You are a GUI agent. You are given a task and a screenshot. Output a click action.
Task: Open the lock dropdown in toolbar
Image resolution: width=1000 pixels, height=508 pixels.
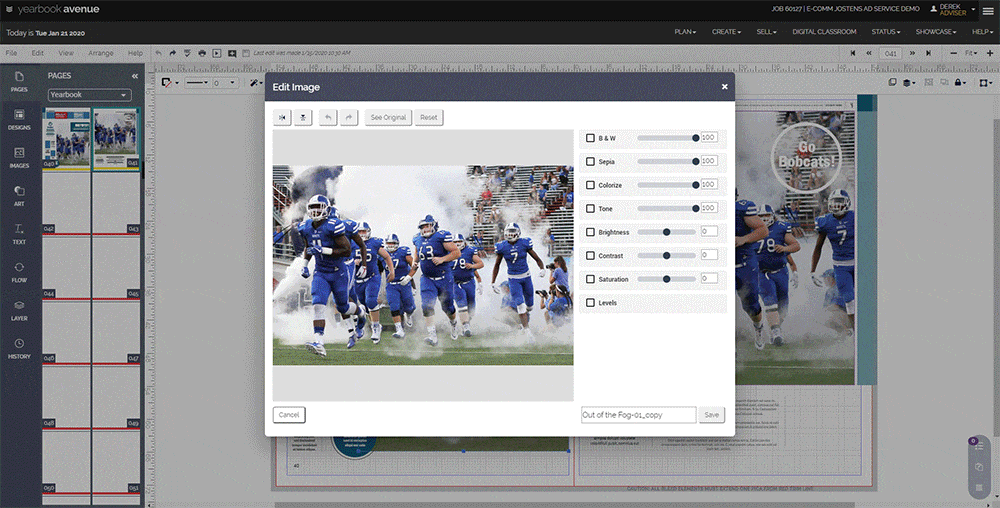tap(959, 83)
